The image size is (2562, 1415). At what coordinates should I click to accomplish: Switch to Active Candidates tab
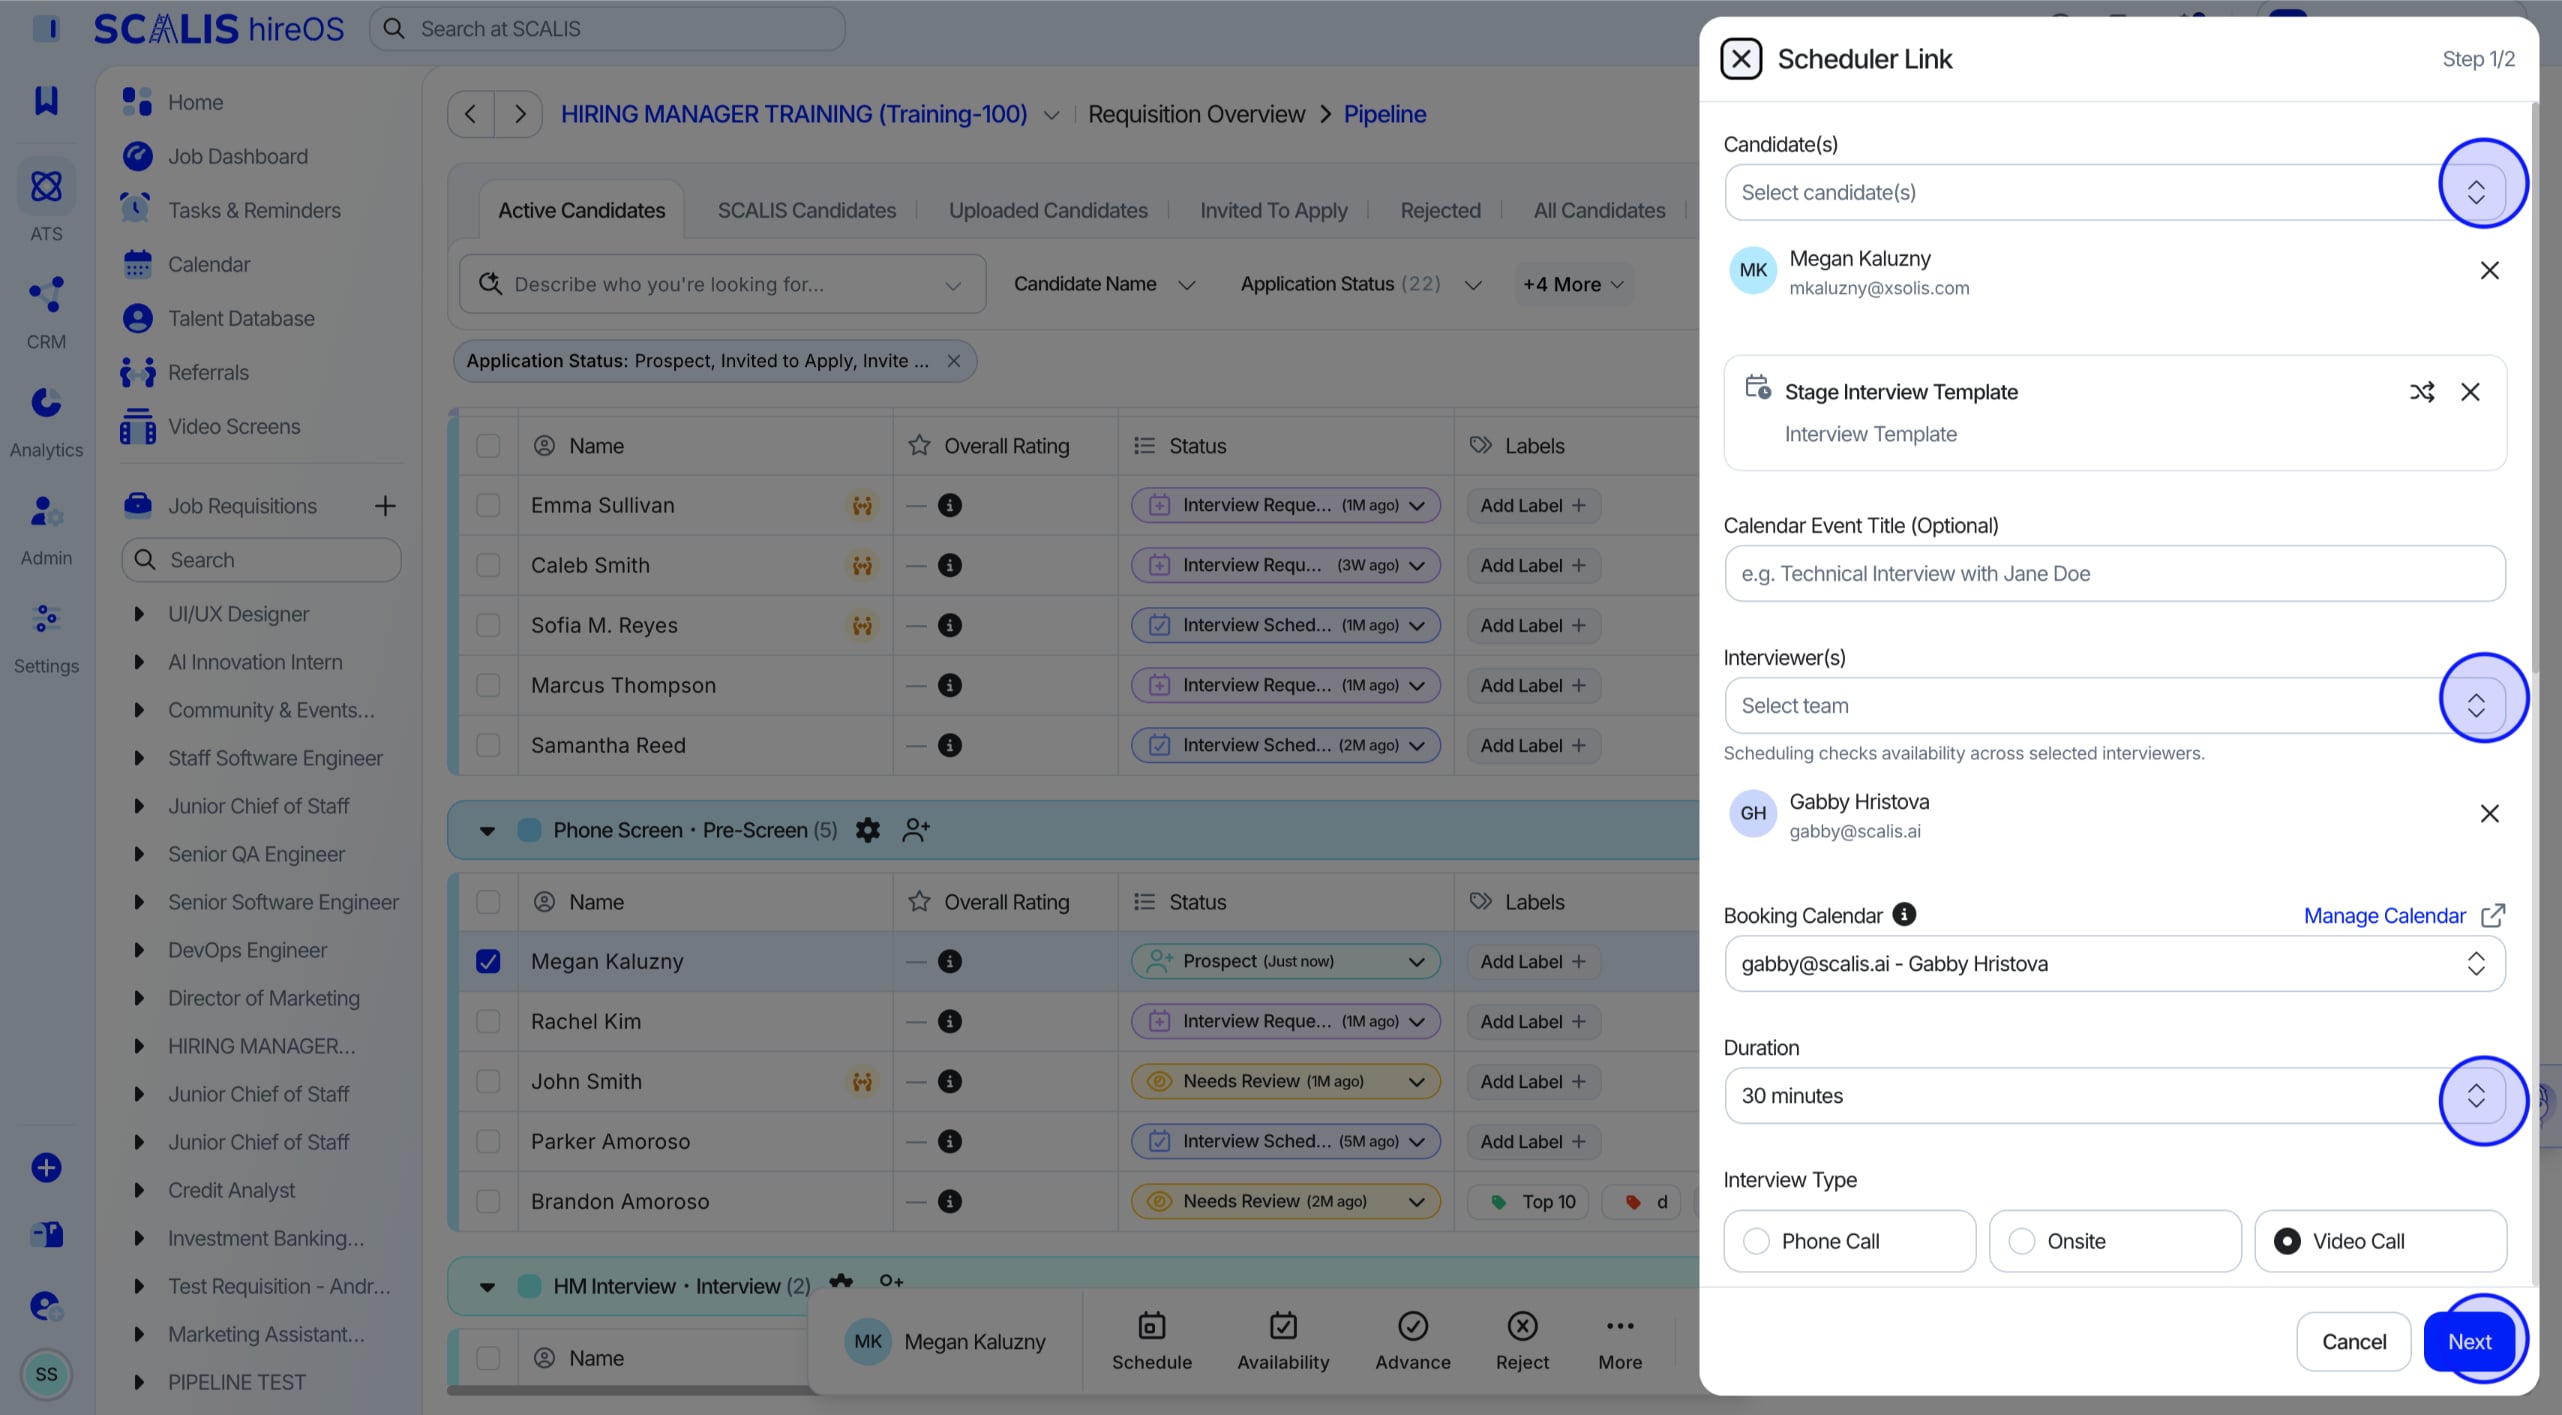tap(582, 211)
